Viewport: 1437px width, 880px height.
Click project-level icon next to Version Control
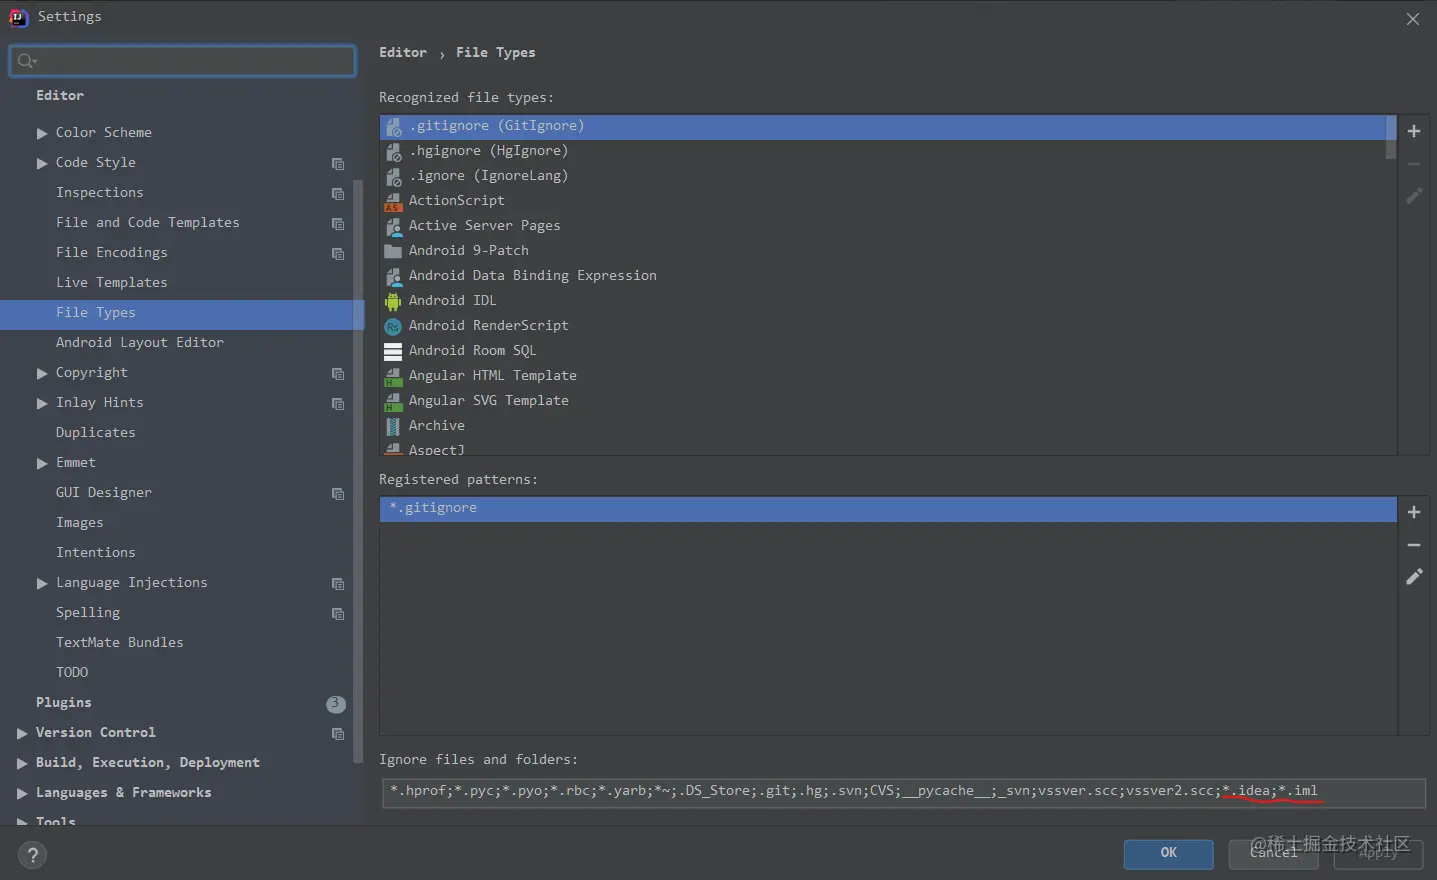338,734
